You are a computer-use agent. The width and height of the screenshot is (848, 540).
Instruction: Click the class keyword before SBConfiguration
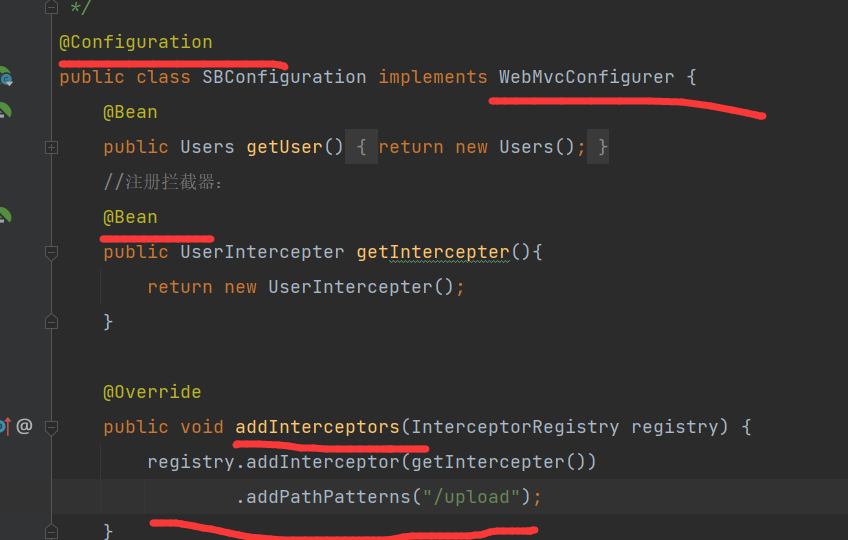pos(163,77)
